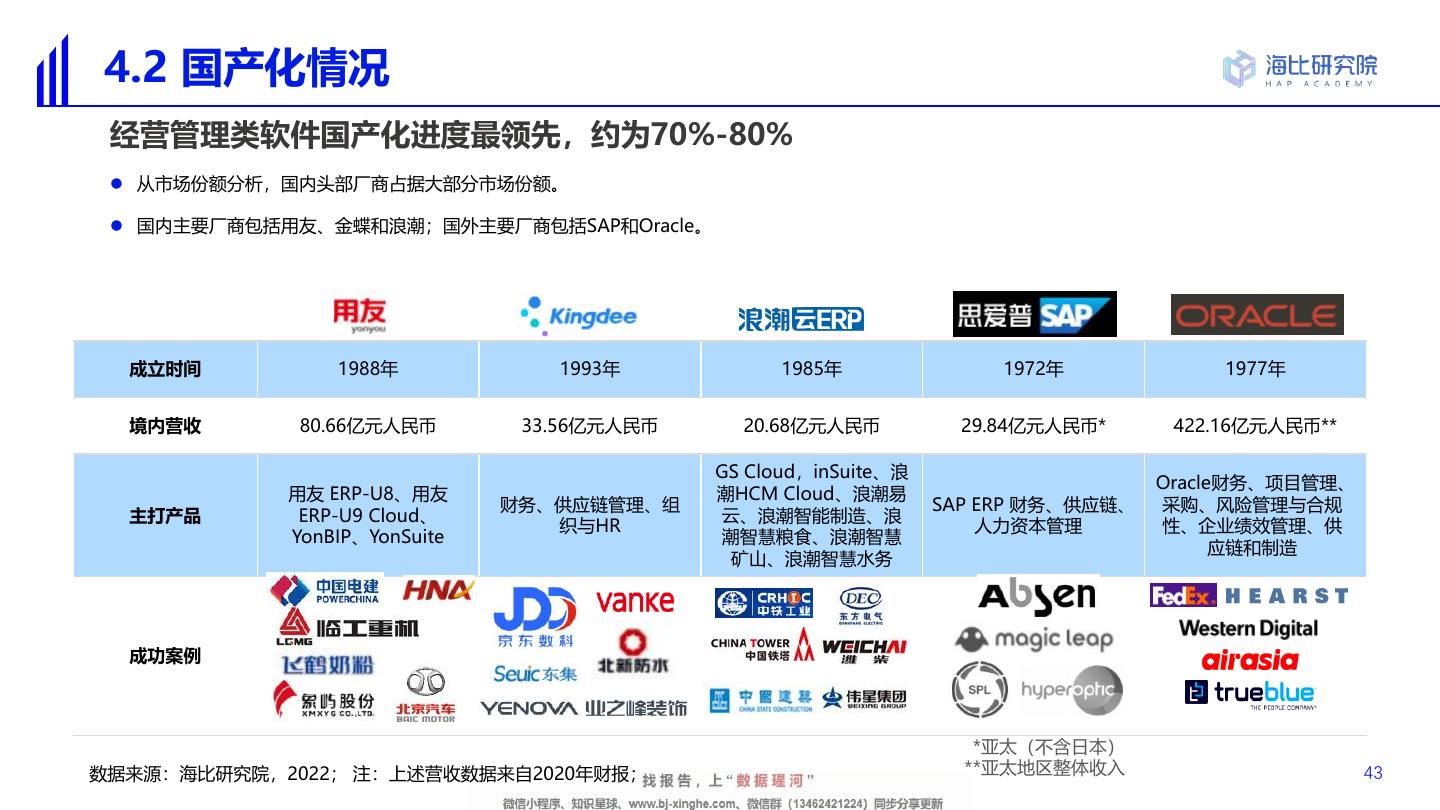Click the Kingdee logo in the header row
1440x810 pixels.
point(578,314)
